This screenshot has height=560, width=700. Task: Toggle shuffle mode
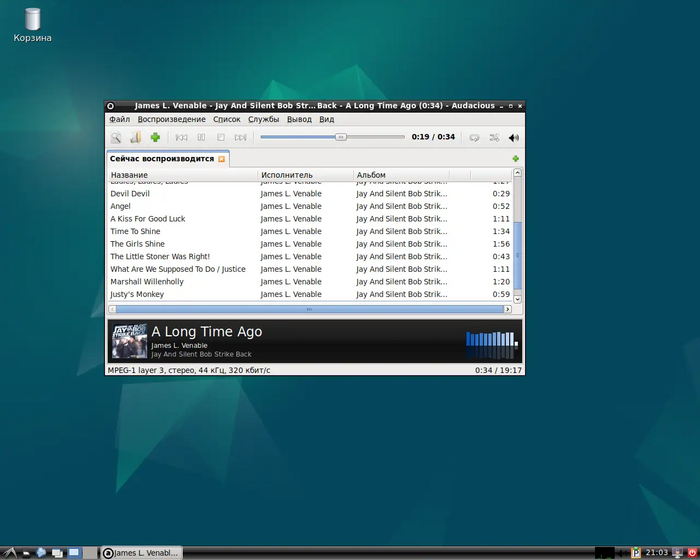point(494,138)
